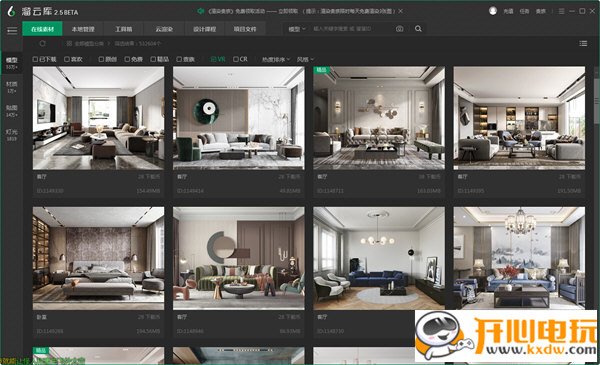The height and width of the screenshot is (365, 600).
Task: Click the camera image-search icon
Action: tap(399, 29)
